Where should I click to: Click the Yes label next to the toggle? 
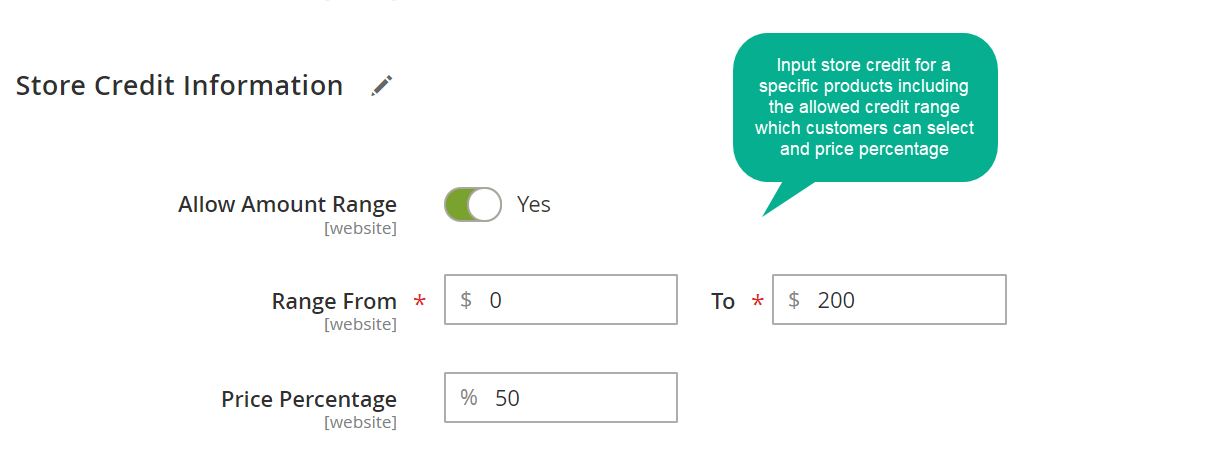[x=534, y=205]
